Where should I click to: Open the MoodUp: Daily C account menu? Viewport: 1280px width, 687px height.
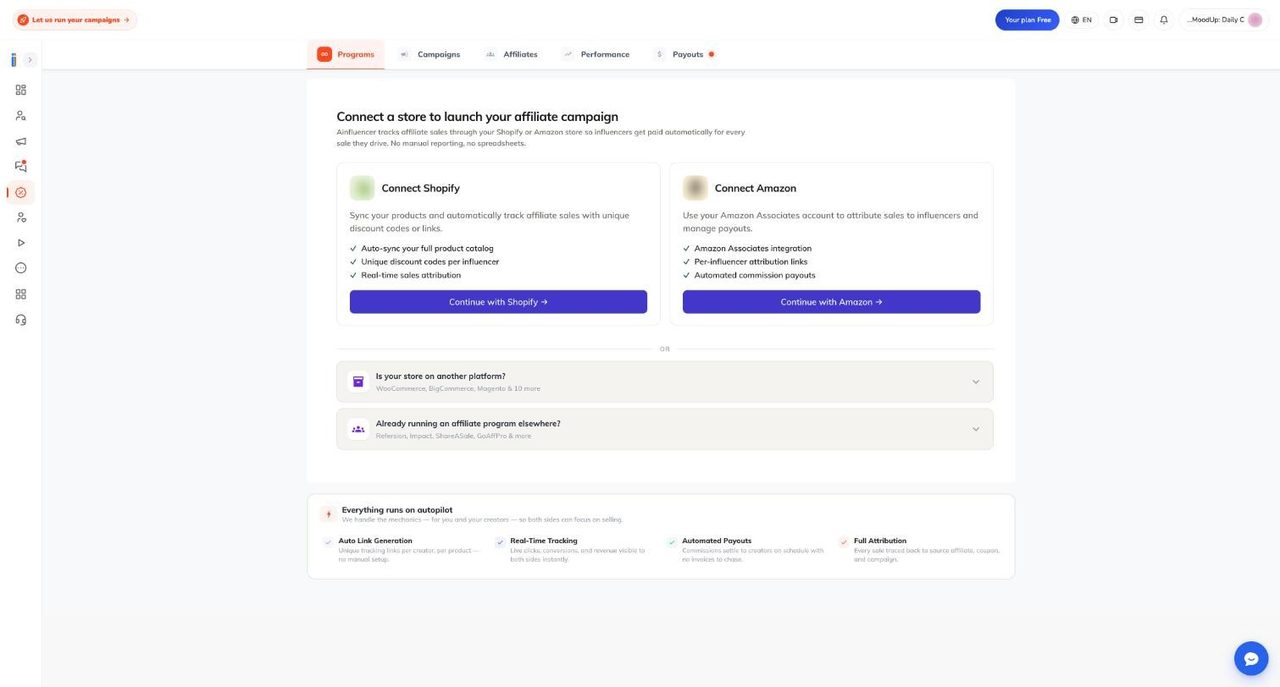pos(1224,20)
